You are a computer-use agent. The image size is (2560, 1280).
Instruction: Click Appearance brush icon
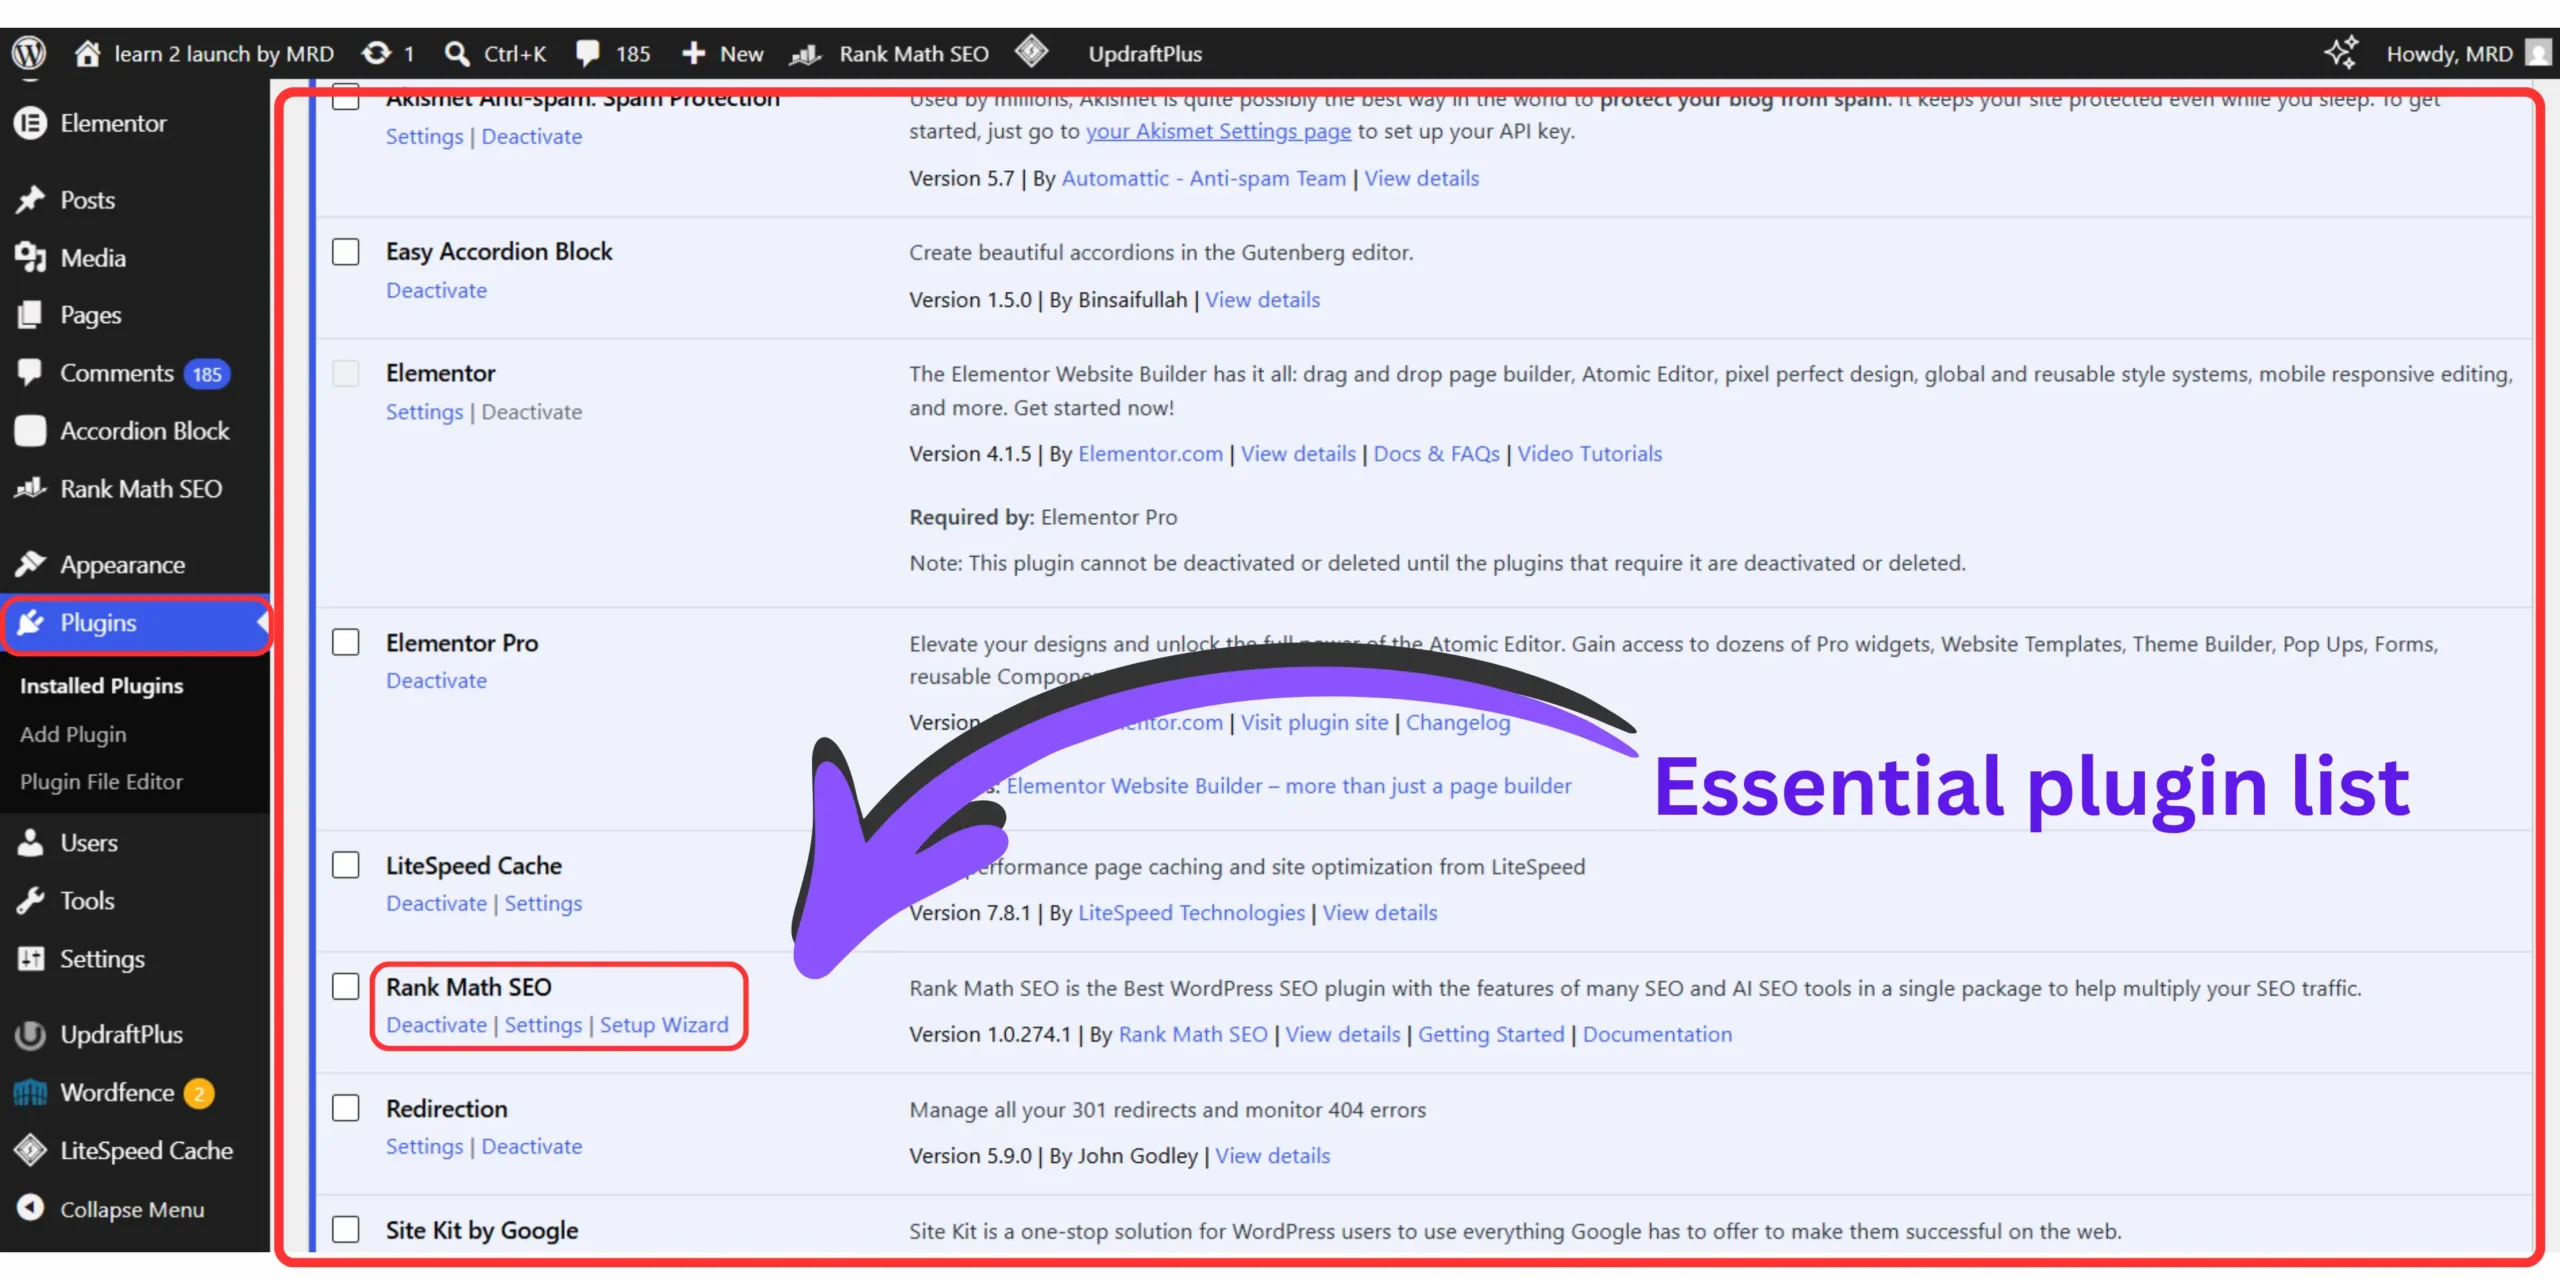coord(30,564)
